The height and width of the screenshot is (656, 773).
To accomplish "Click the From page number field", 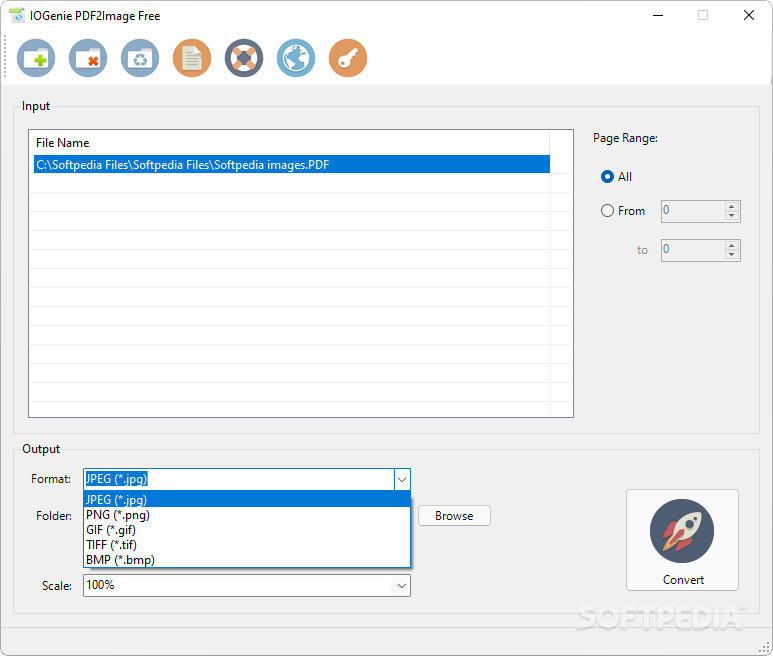I will tap(693, 211).
